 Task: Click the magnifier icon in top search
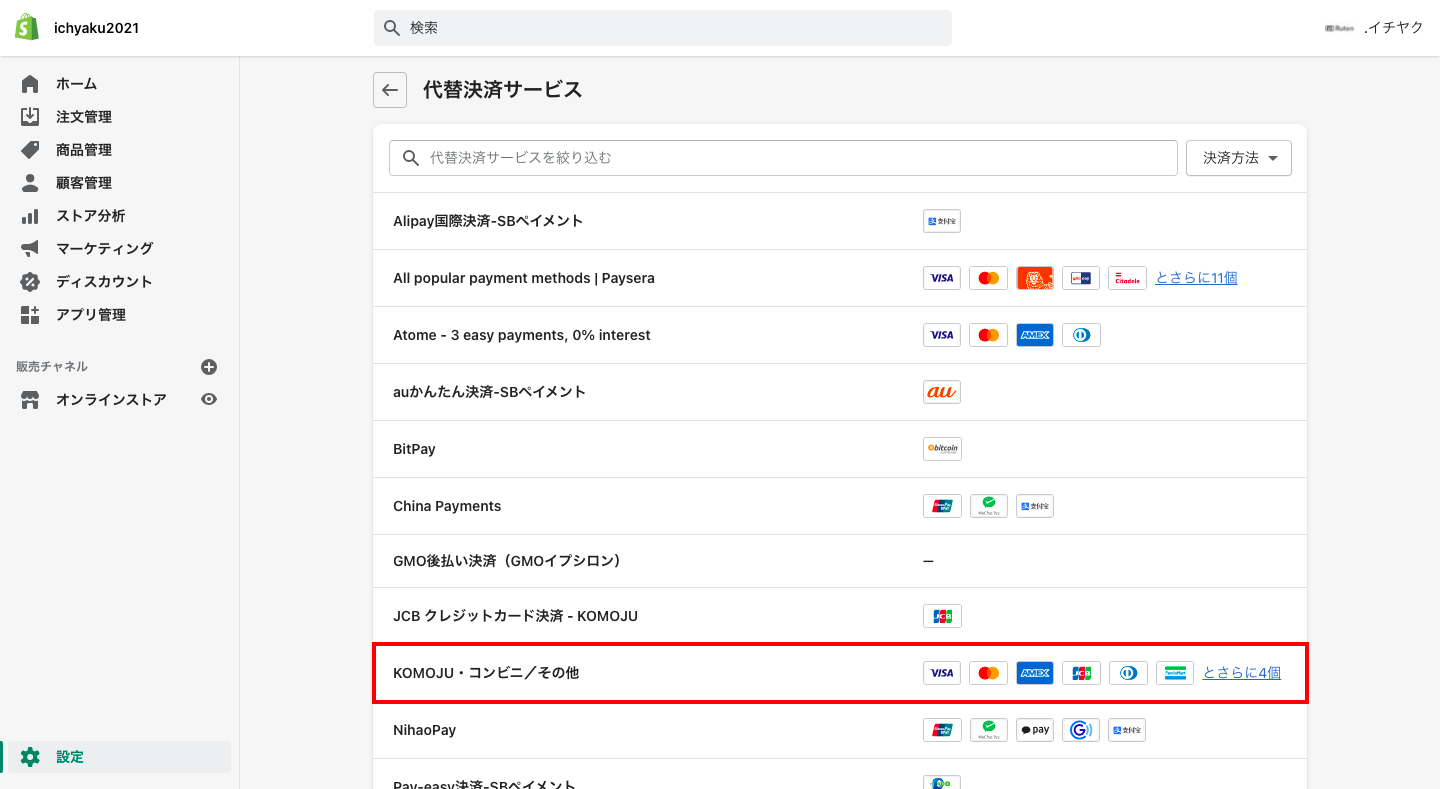pos(392,28)
